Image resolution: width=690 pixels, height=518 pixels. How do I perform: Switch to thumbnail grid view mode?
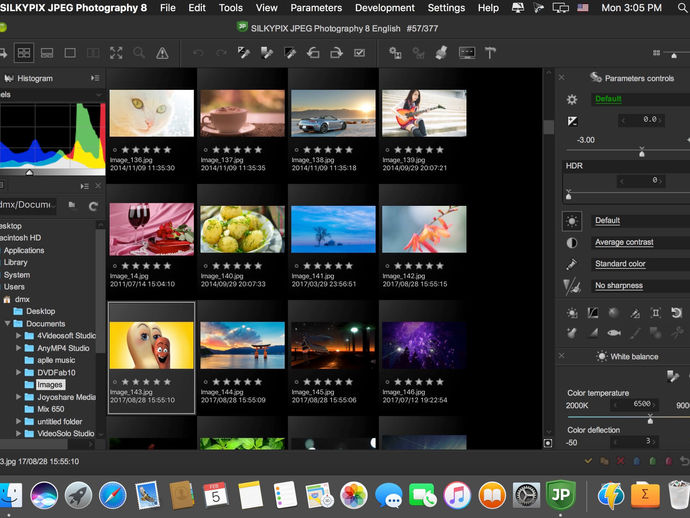pyautogui.click(x=25, y=52)
